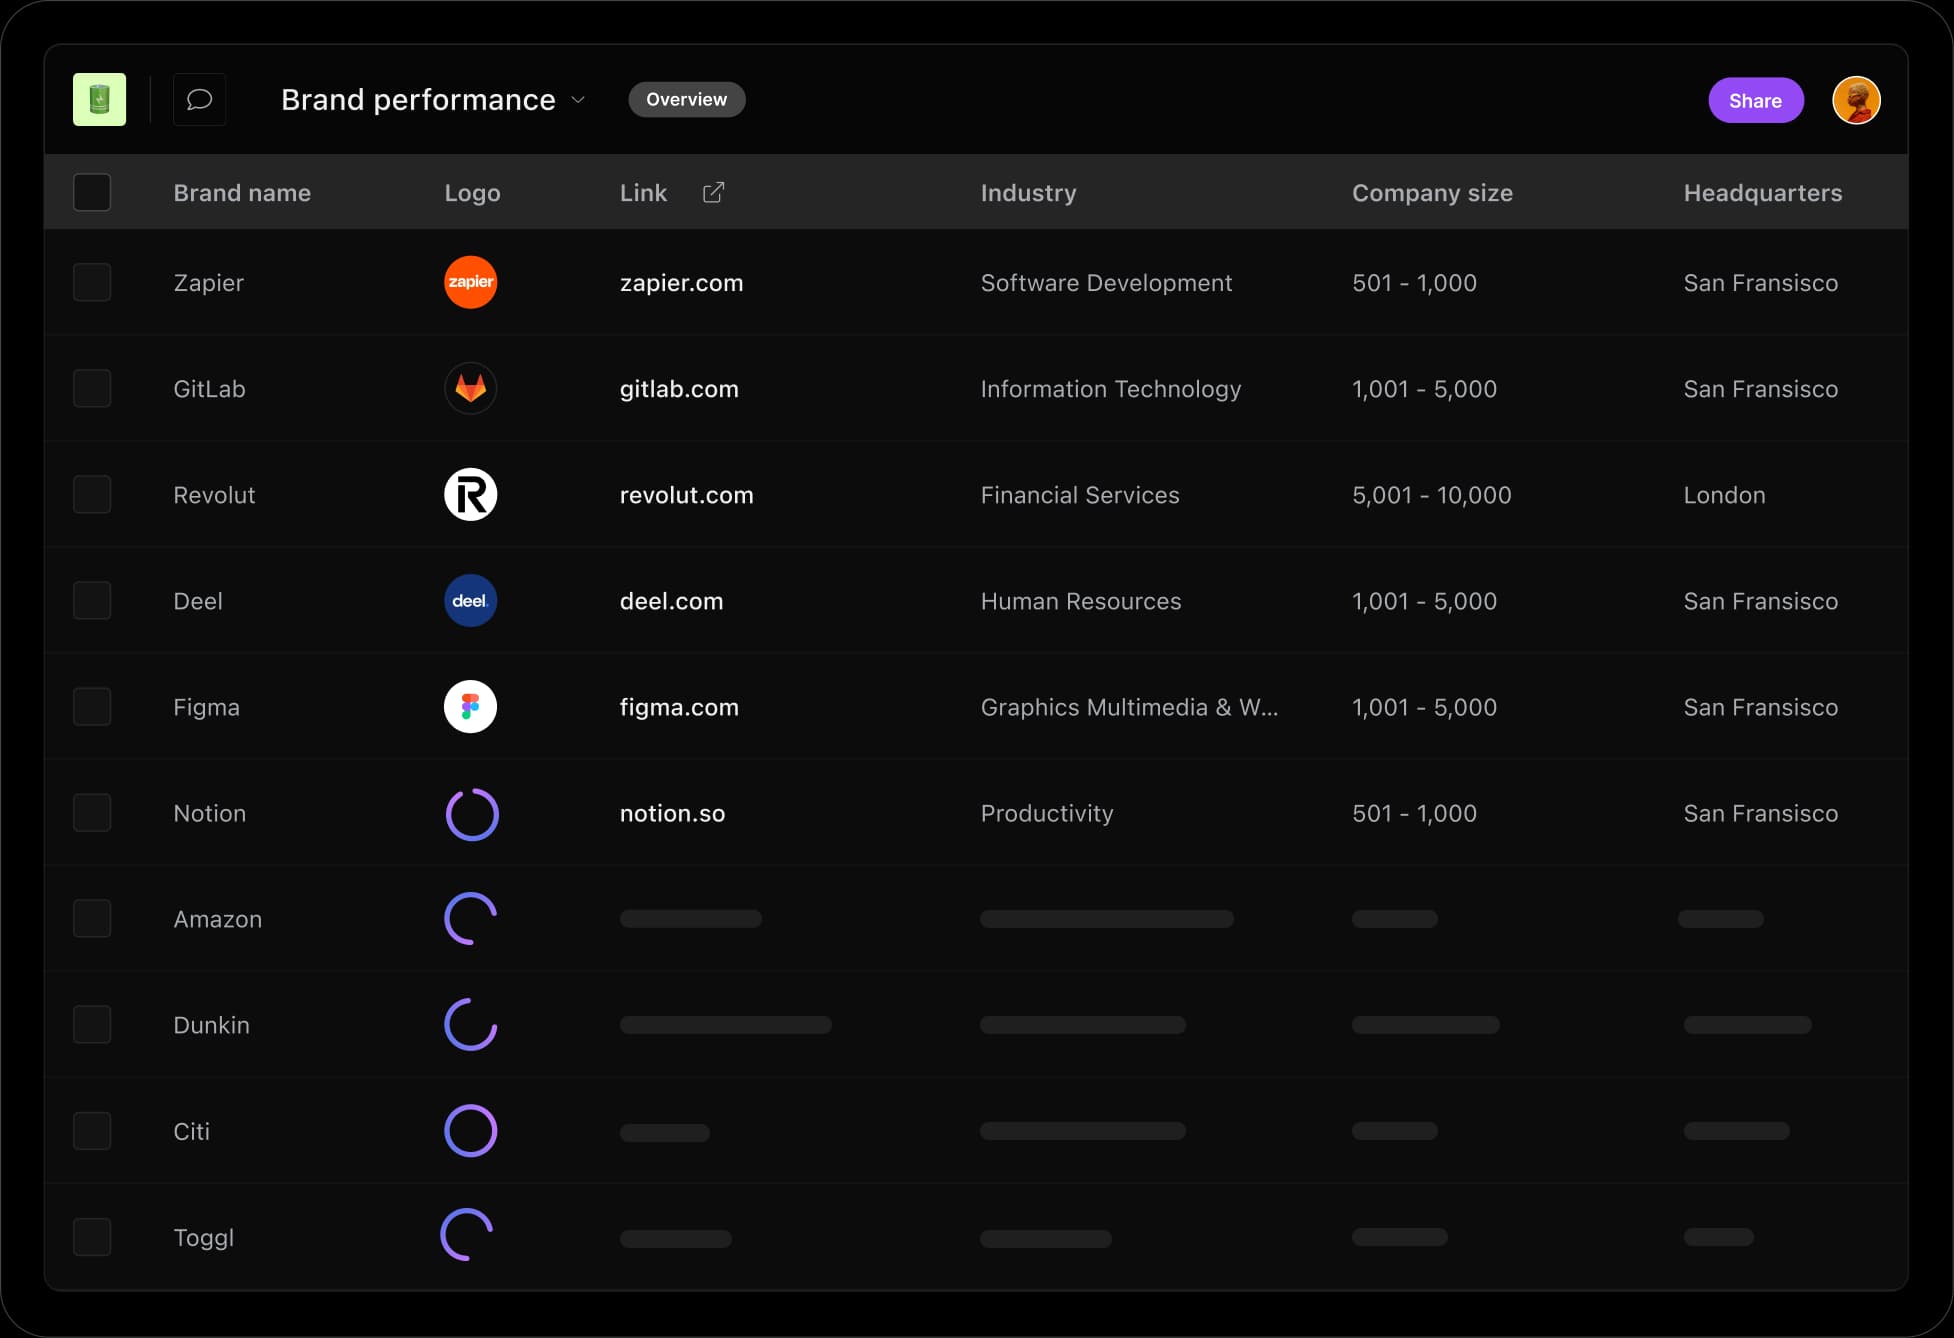Select the GitLab row checkbox

(92, 388)
